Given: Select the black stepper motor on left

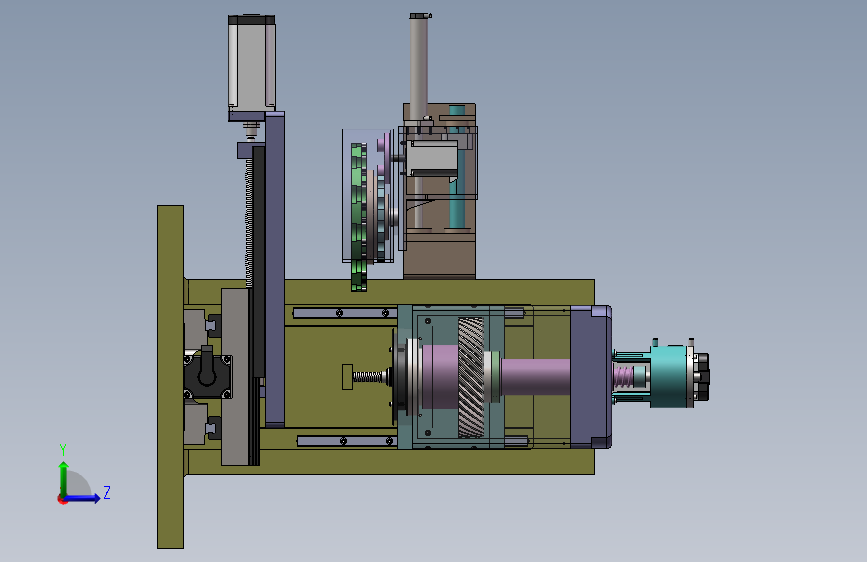Looking at the screenshot, I should 207,376.
